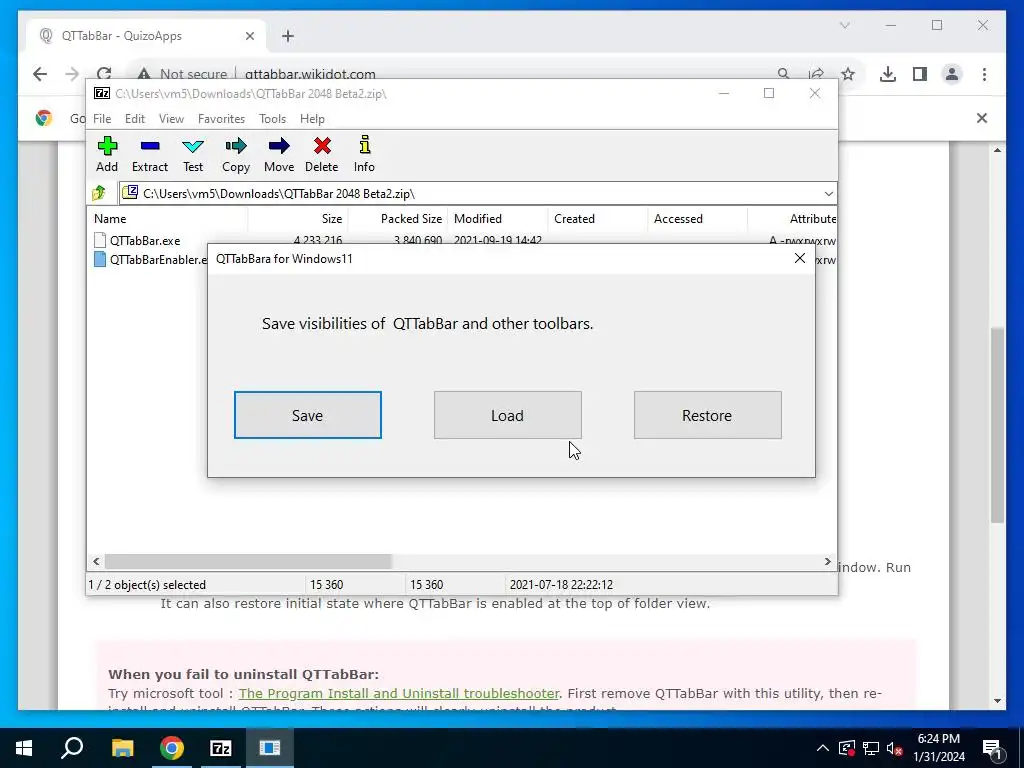Click the Chrome page vertical scrollbar thumb
This screenshot has width=1024, height=768.
click(x=997, y=424)
